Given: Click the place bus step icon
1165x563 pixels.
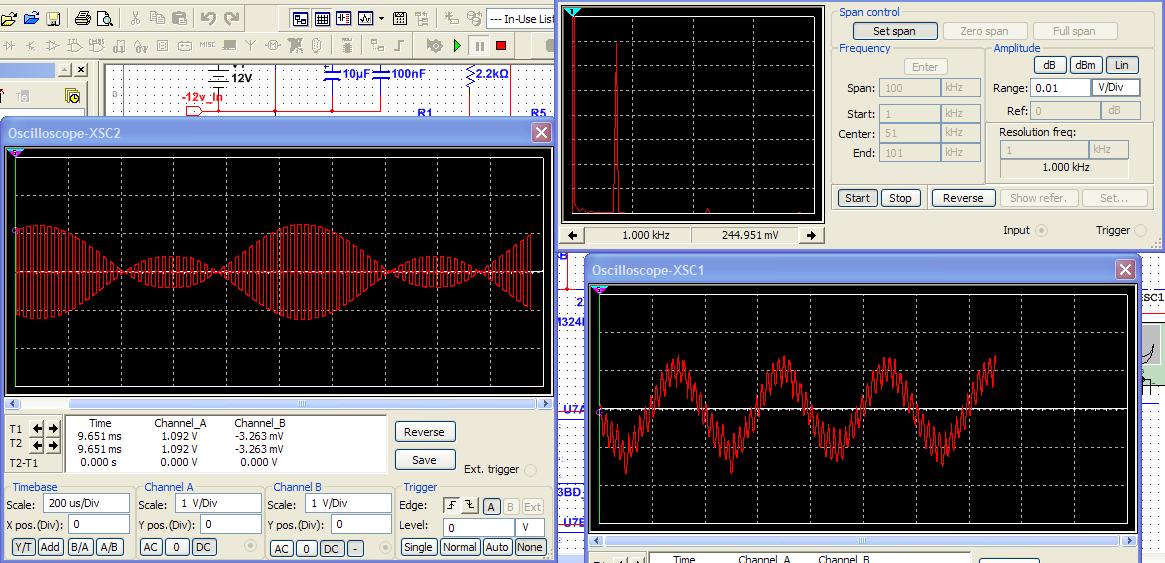Looking at the screenshot, I should (399, 45).
